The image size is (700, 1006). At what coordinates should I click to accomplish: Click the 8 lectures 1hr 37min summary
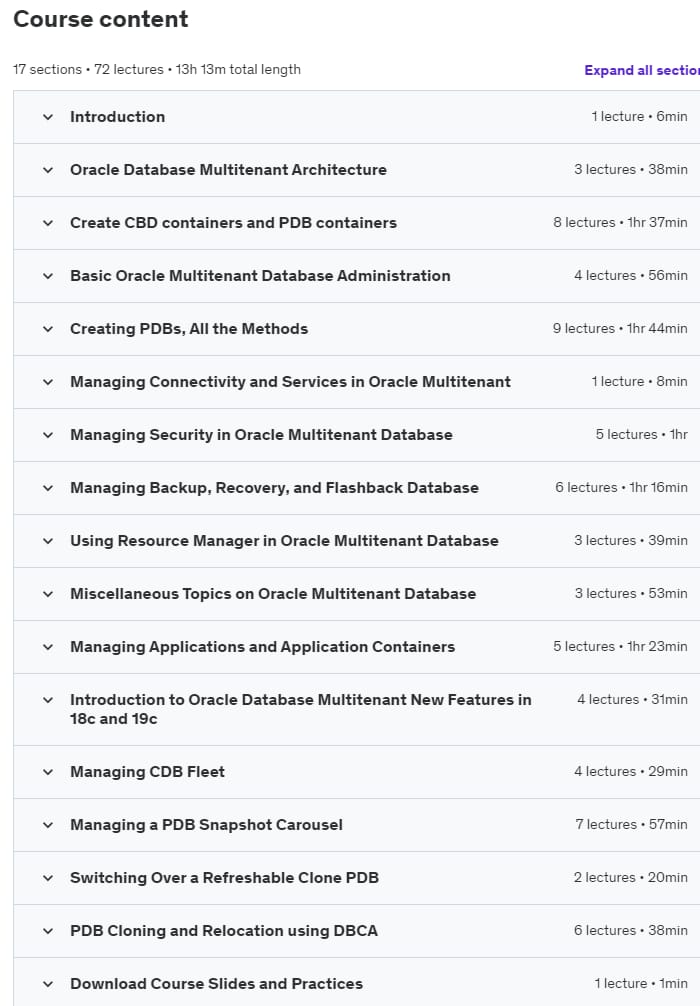pos(620,223)
